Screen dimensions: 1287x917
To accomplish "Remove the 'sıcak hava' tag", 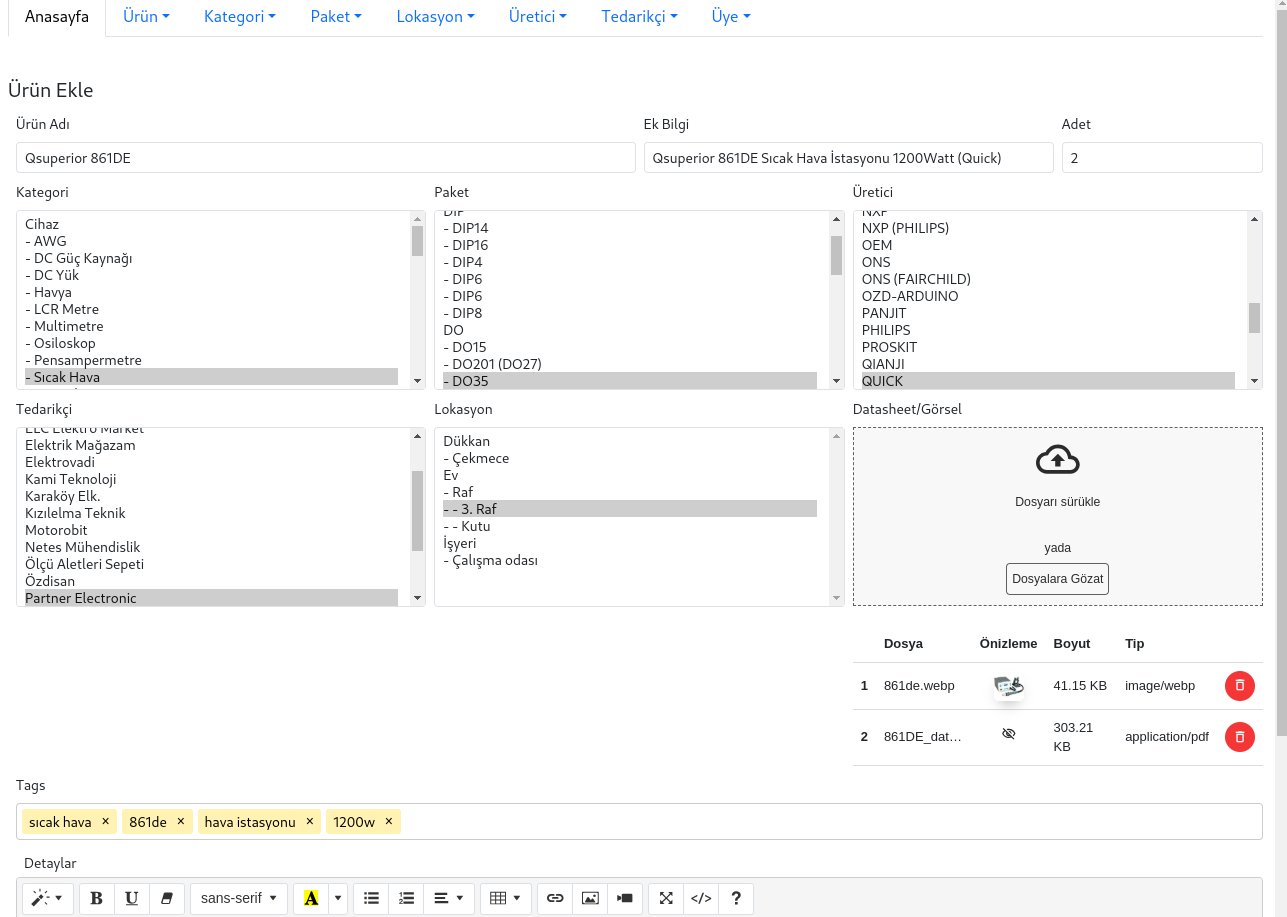I will click(105, 821).
